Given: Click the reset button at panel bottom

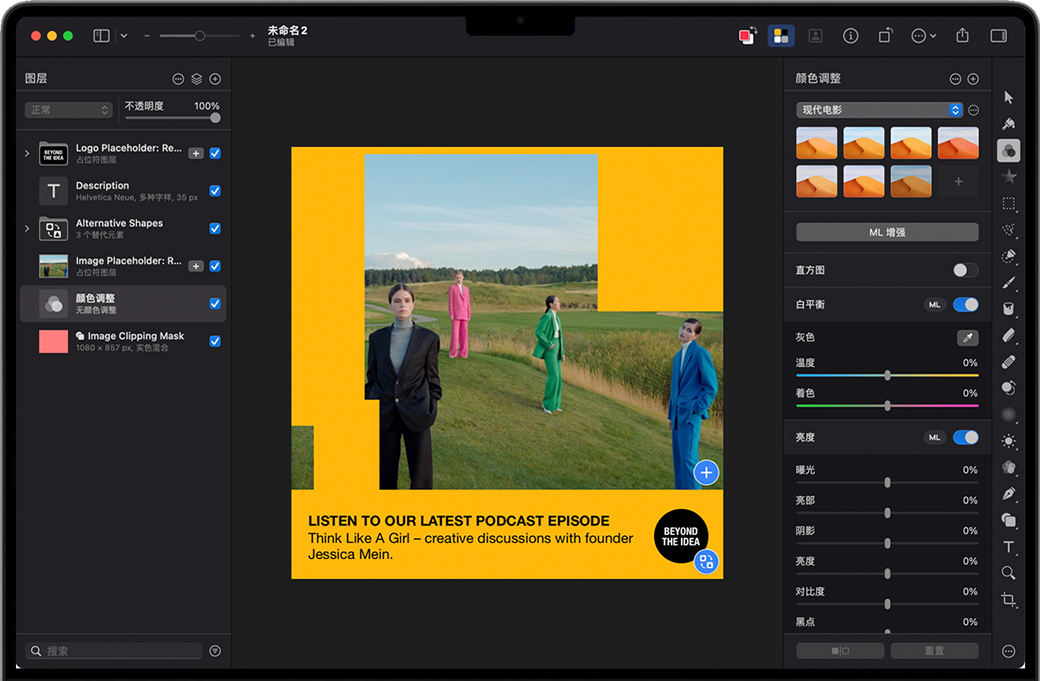Looking at the screenshot, I should 934,651.
